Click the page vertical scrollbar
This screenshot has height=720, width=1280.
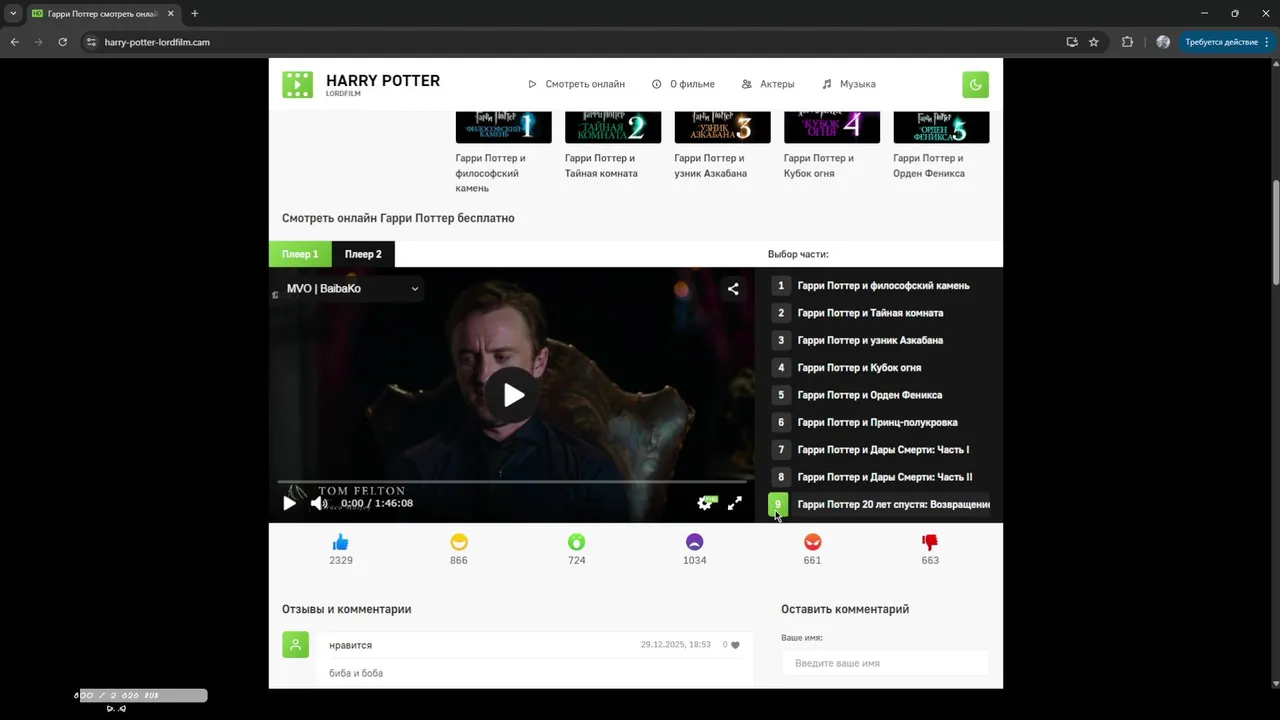pos(1275,232)
